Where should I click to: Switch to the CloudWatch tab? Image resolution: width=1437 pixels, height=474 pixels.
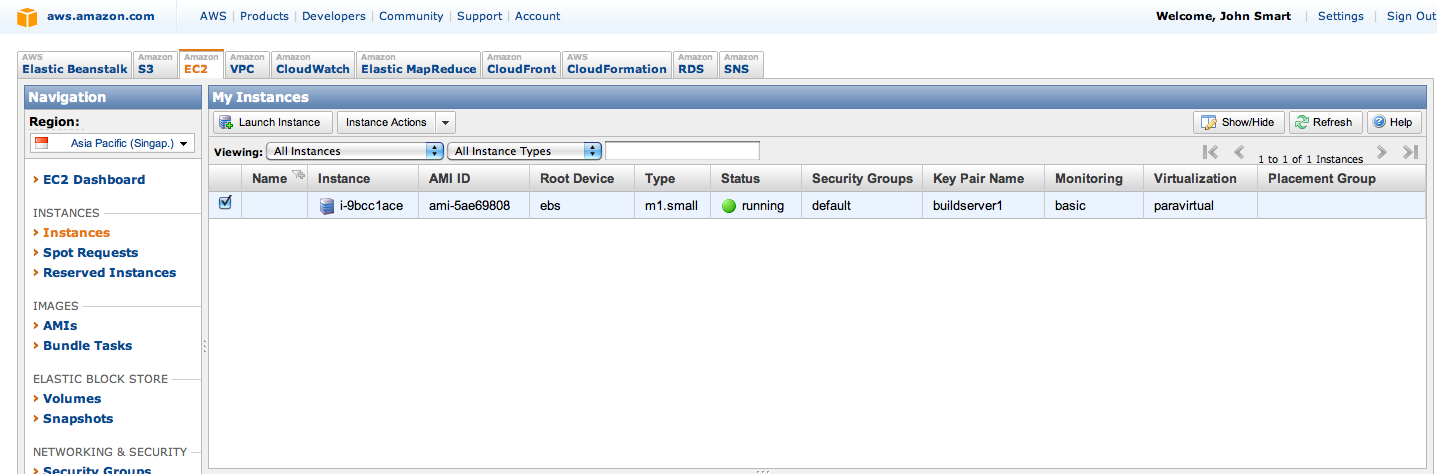pos(313,64)
